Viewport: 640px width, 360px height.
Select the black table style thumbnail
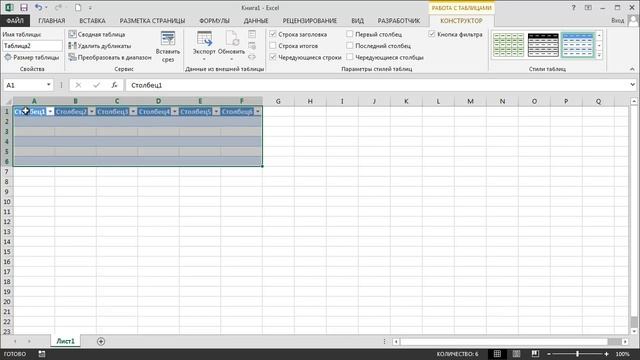543,45
